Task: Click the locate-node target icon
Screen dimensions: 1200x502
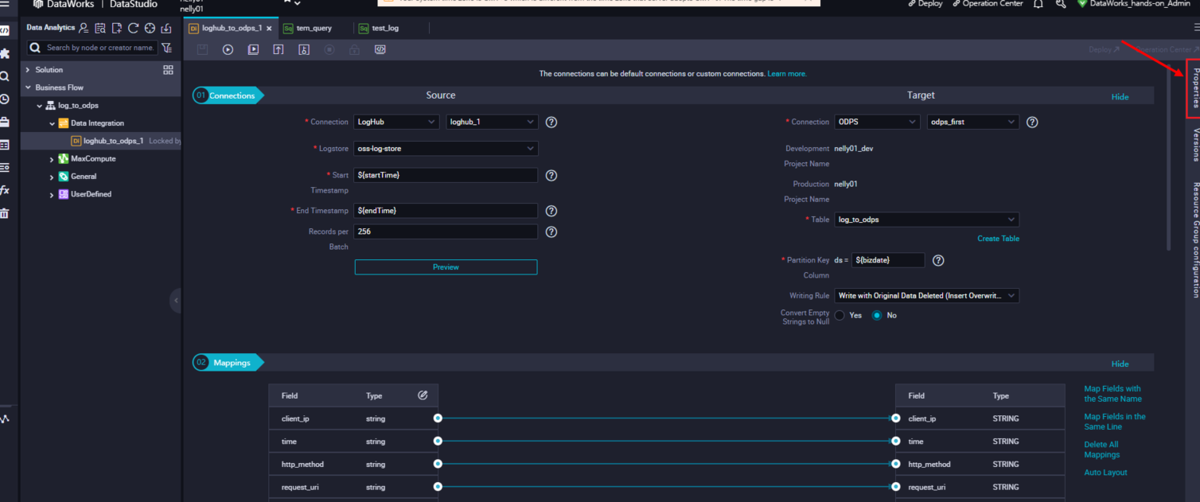Action: coord(150,28)
